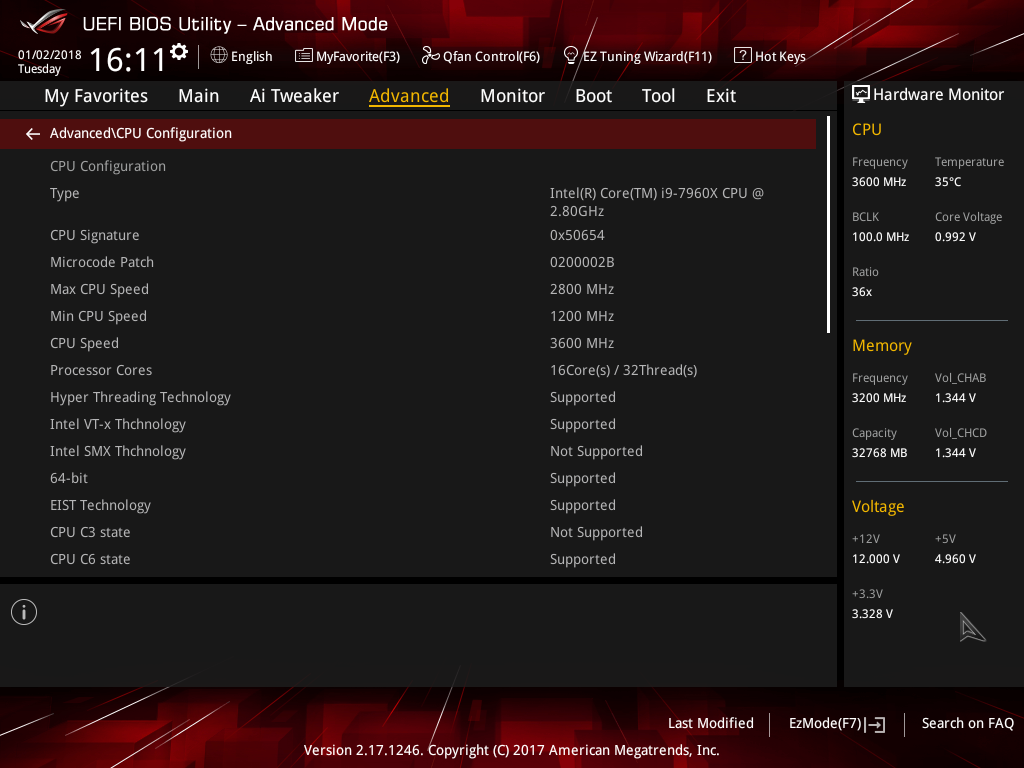Click the i9-7960X CPU type value
The width and height of the screenshot is (1024, 768).
click(x=656, y=202)
